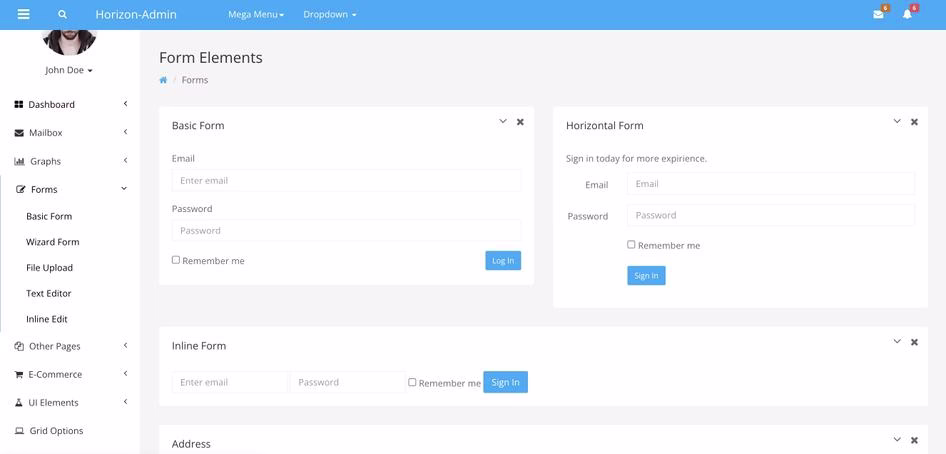Viewport: 946px width, 454px height.
Task: Expand the Graphs sidebar arrow
Action: coord(125,160)
